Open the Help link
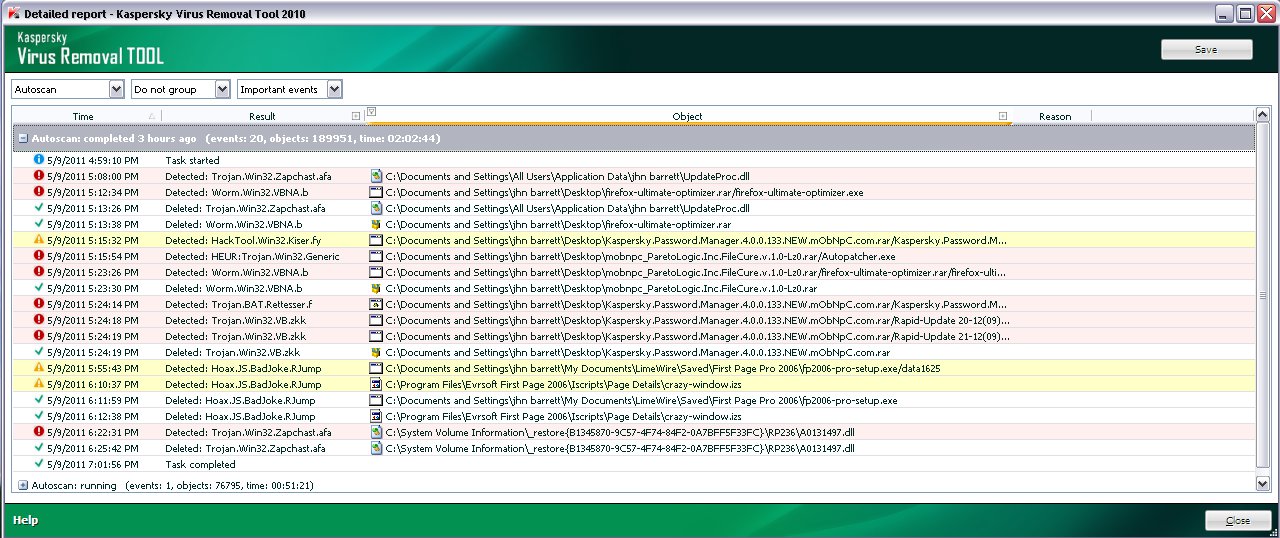The height and width of the screenshot is (538, 1280). [25, 521]
